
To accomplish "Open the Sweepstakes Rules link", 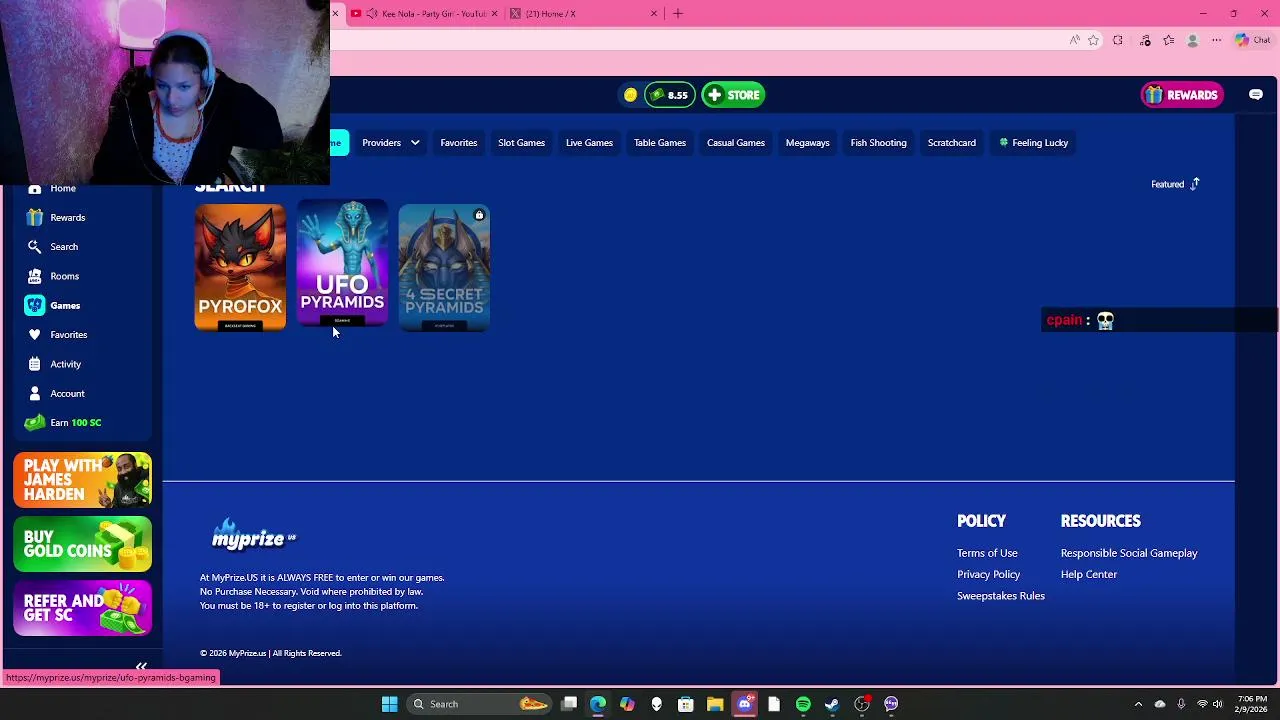I will (x=1000, y=596).
